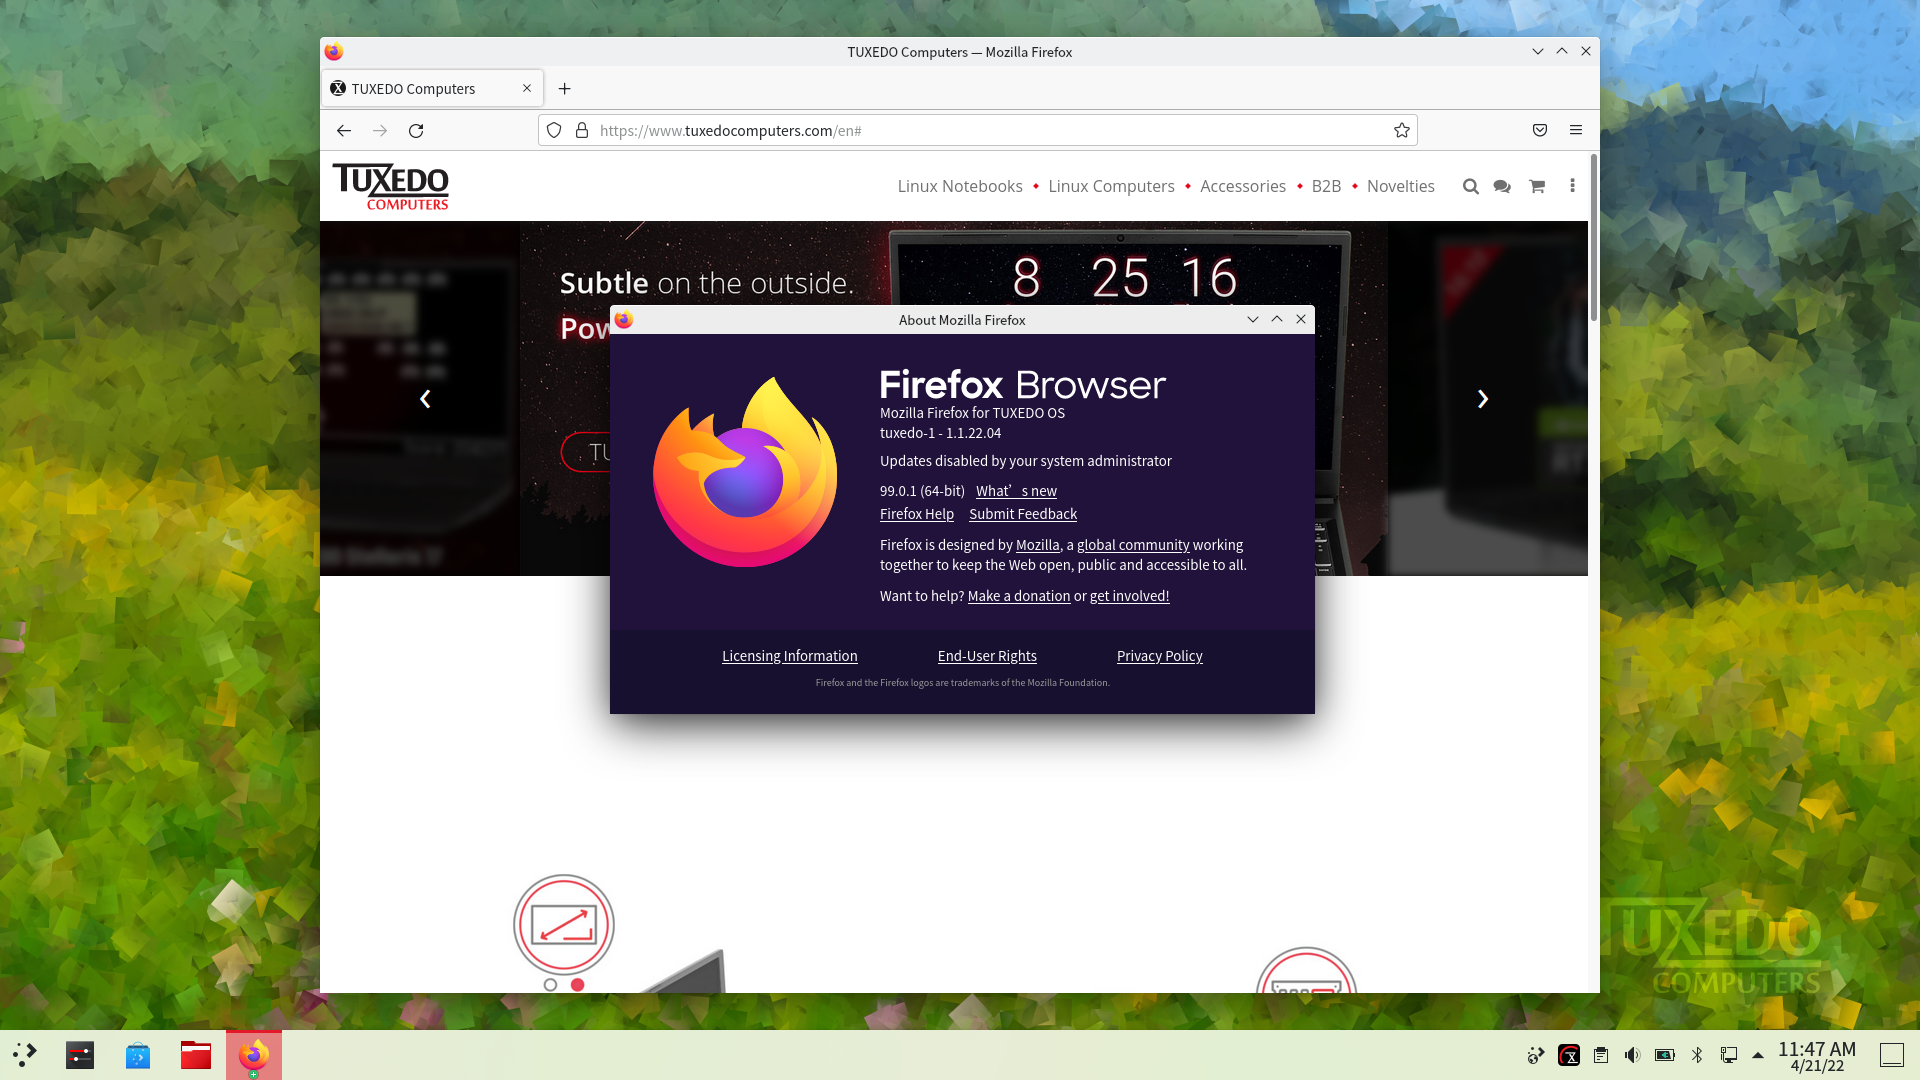Click Submit Feedback link
Image resolution: width=1920 pixels, height=1080 pixels.
1023,514
